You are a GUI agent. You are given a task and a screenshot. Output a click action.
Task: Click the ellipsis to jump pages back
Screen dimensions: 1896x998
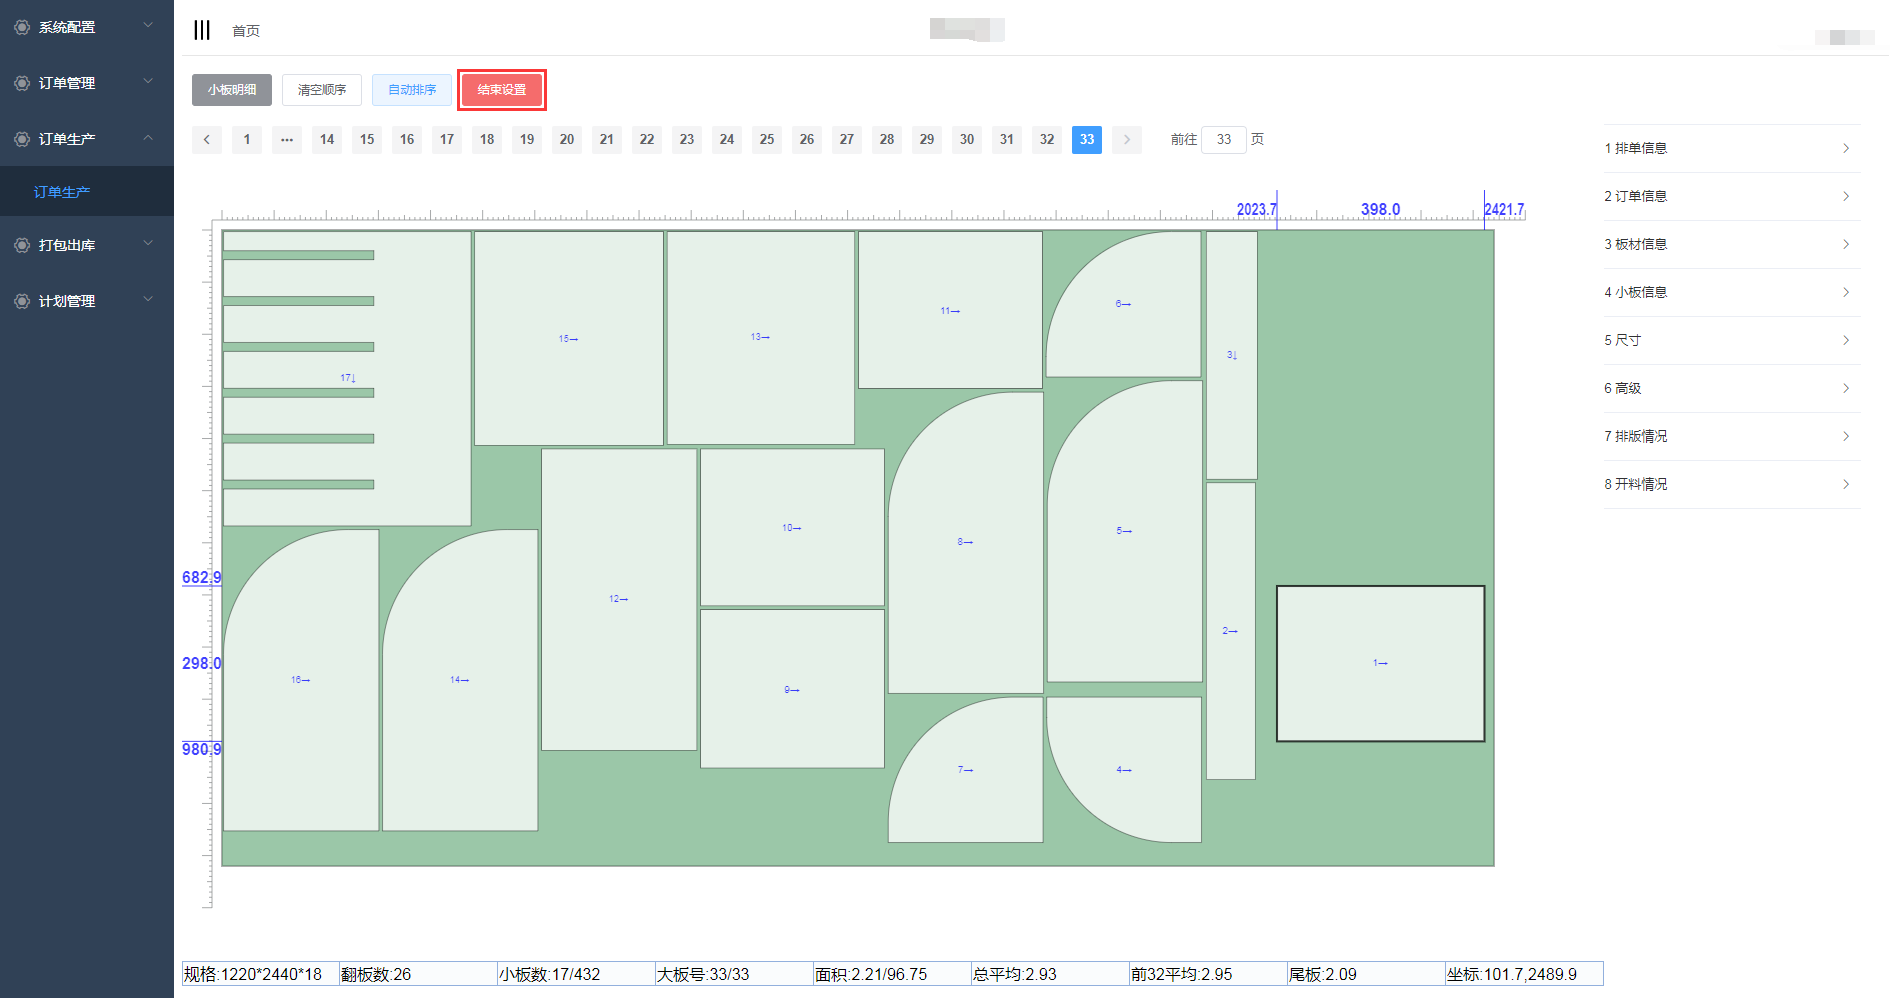tap(287, 140)
